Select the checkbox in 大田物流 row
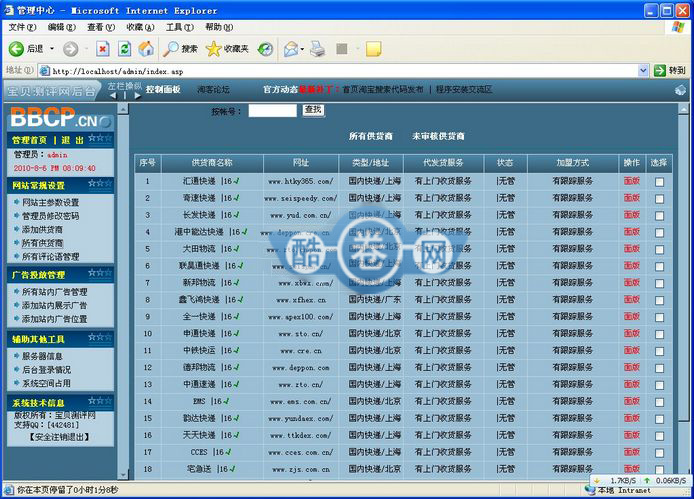This screenshot has width=694, height=499. [x=659, y=249]
